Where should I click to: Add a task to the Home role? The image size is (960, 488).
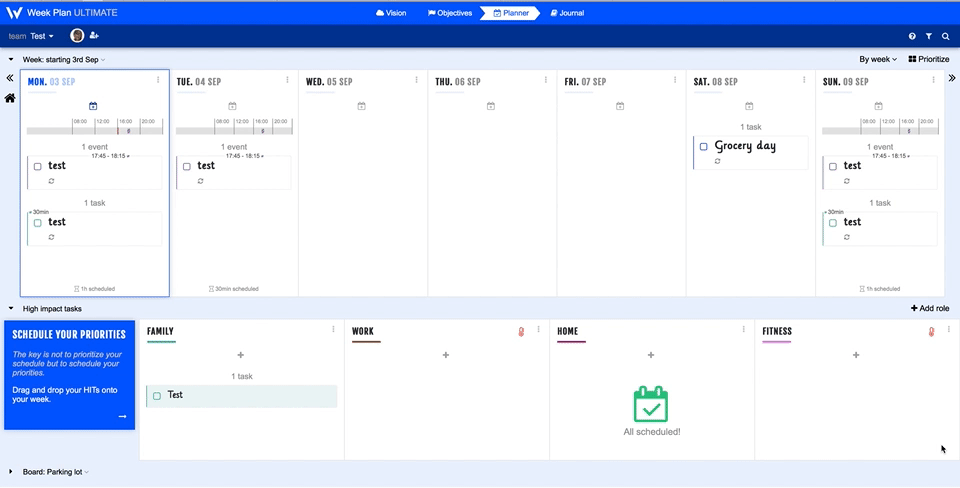pyautogui.click(x=651, y=355)
